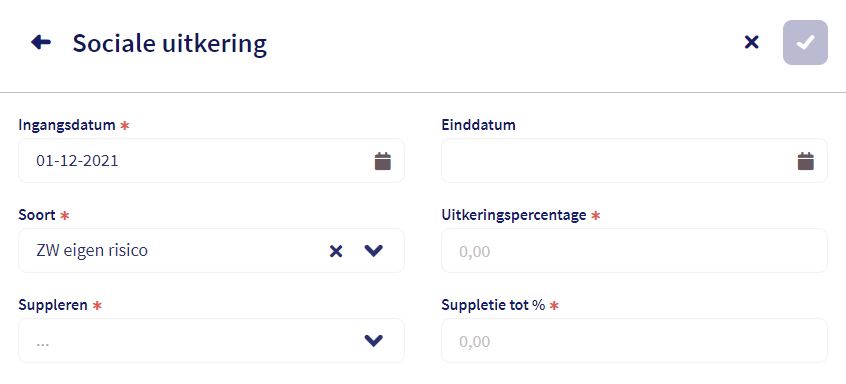Expand the Suppleren dropdown chevron
Viewport: 846px width, 384px height.
click(x=373, y=341)
